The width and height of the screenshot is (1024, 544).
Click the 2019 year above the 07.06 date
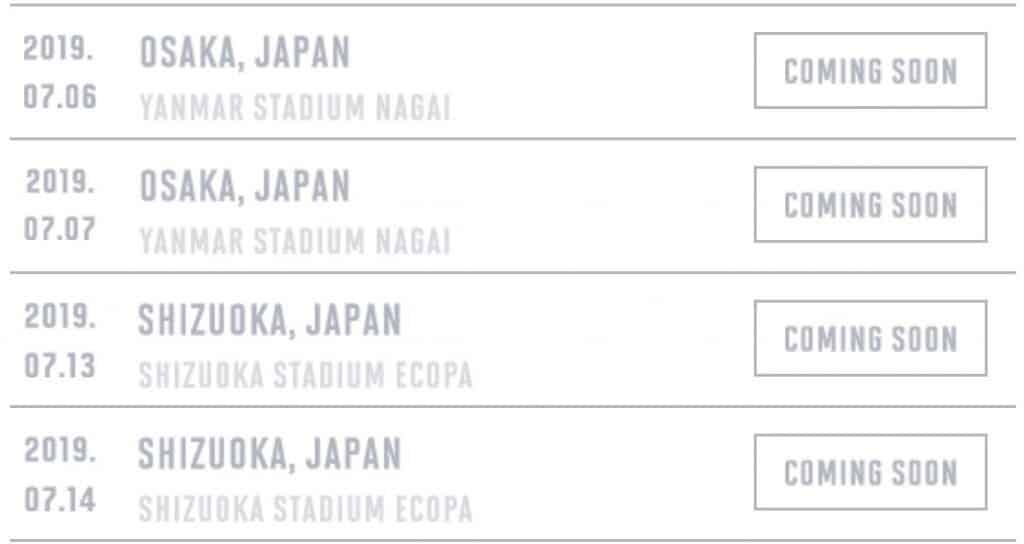(60, 48)
